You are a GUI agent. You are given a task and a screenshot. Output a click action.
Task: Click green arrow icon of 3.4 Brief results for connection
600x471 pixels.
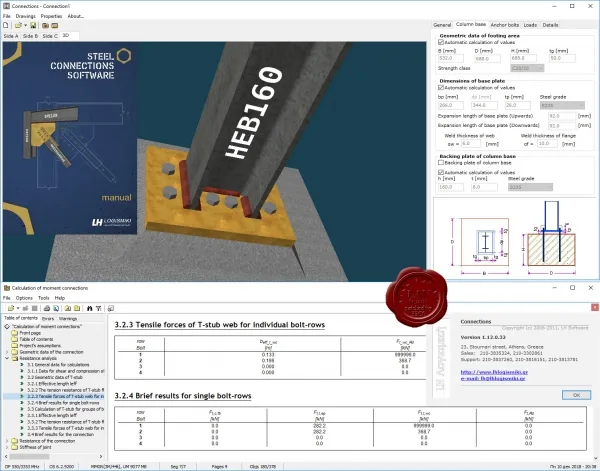coord(22,434)
